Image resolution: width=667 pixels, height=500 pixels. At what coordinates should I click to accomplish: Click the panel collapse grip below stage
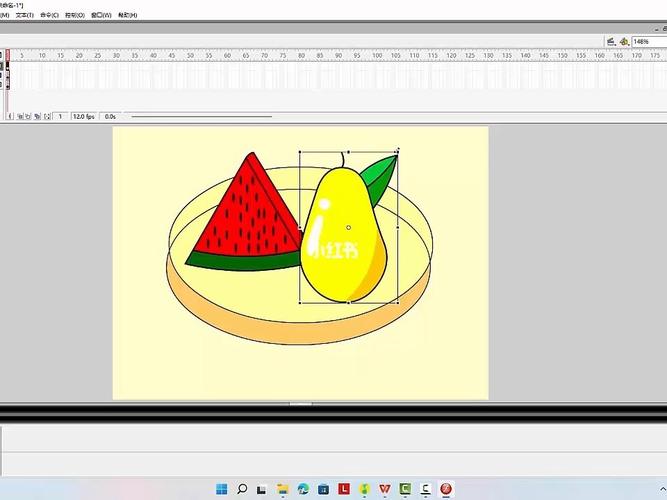301,404
